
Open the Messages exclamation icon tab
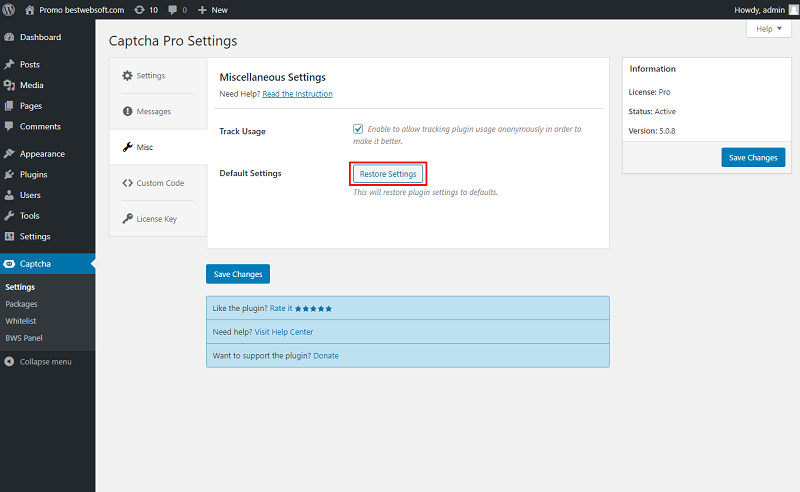127,111
